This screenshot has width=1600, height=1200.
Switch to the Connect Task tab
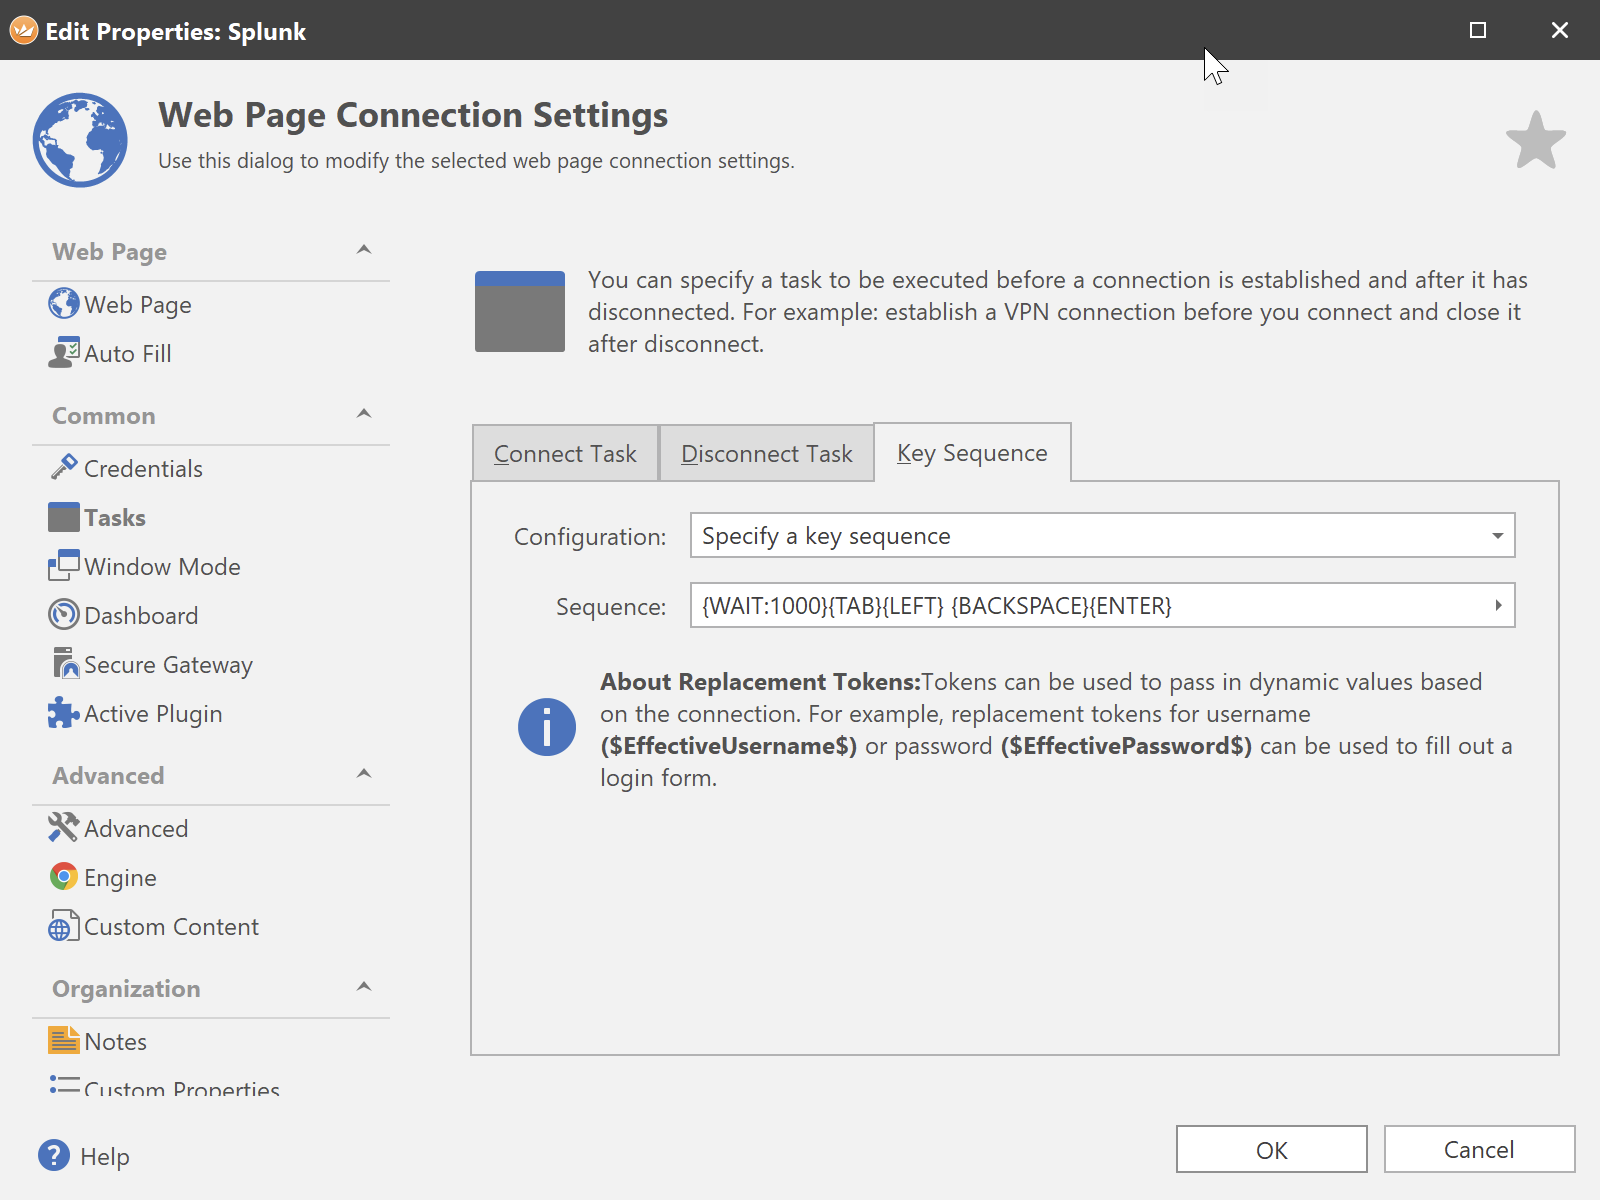(565, 454)
